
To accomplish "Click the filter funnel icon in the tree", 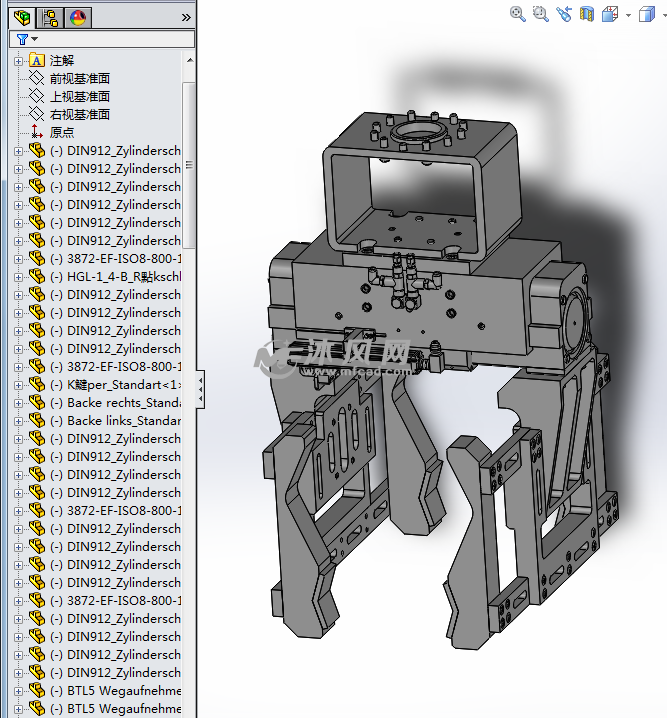I will pyautogui.click(x=21, y=39).
